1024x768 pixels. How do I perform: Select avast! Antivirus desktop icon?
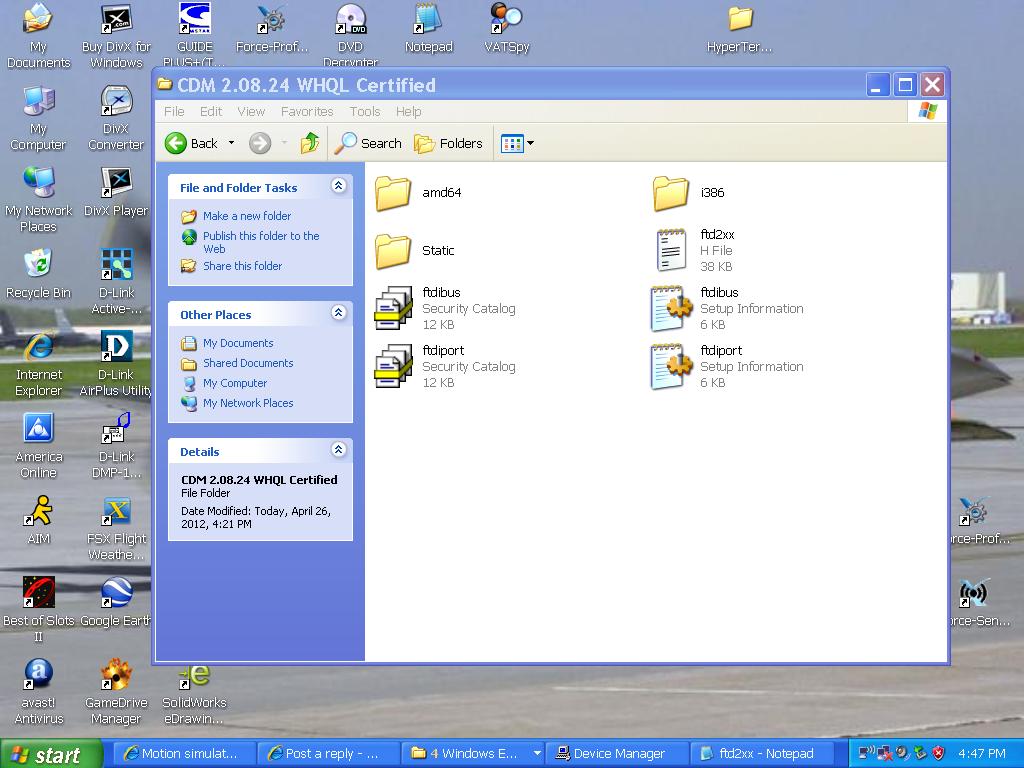[39, 692]
